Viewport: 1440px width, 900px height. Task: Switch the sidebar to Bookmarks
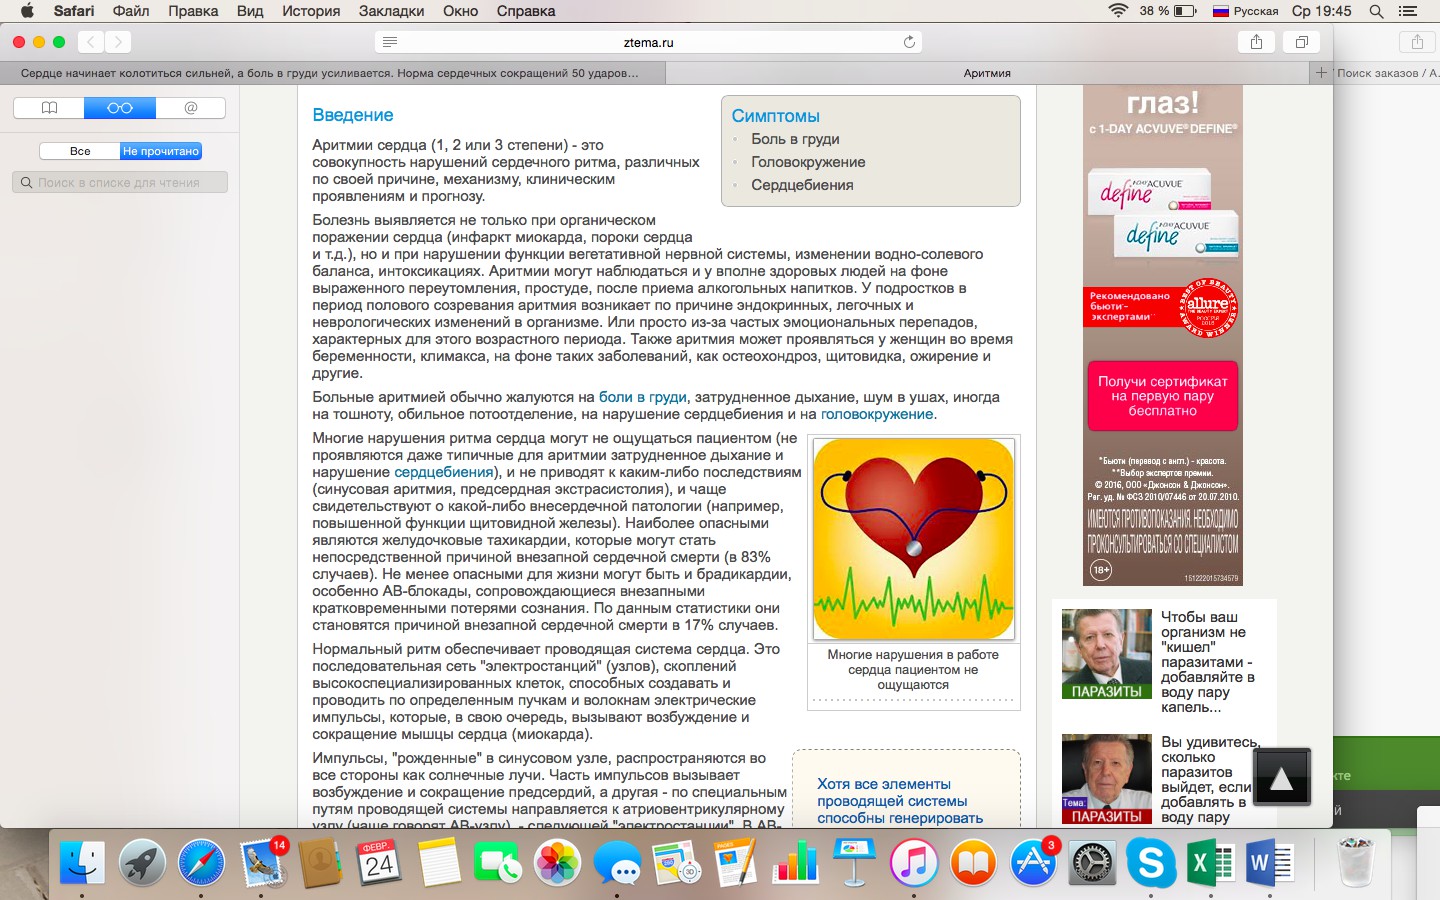pyautogui.click(x=49, y=108)
